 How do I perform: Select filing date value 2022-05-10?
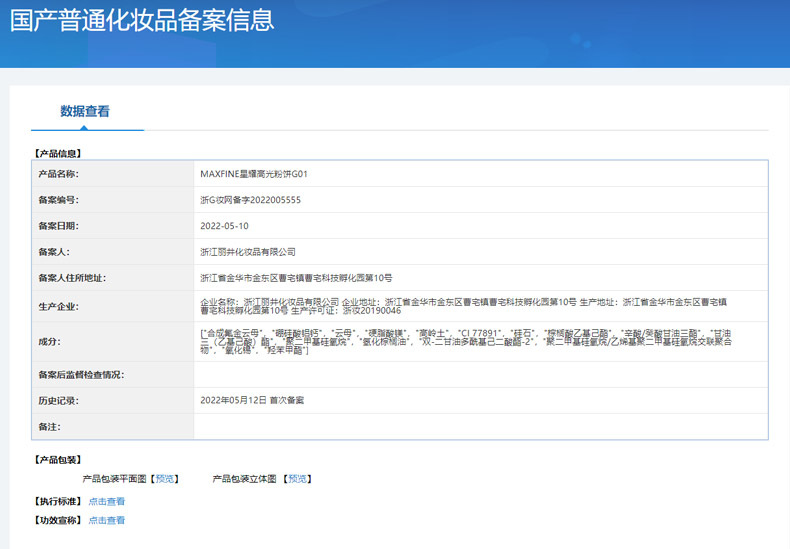[x=224, y=226]
